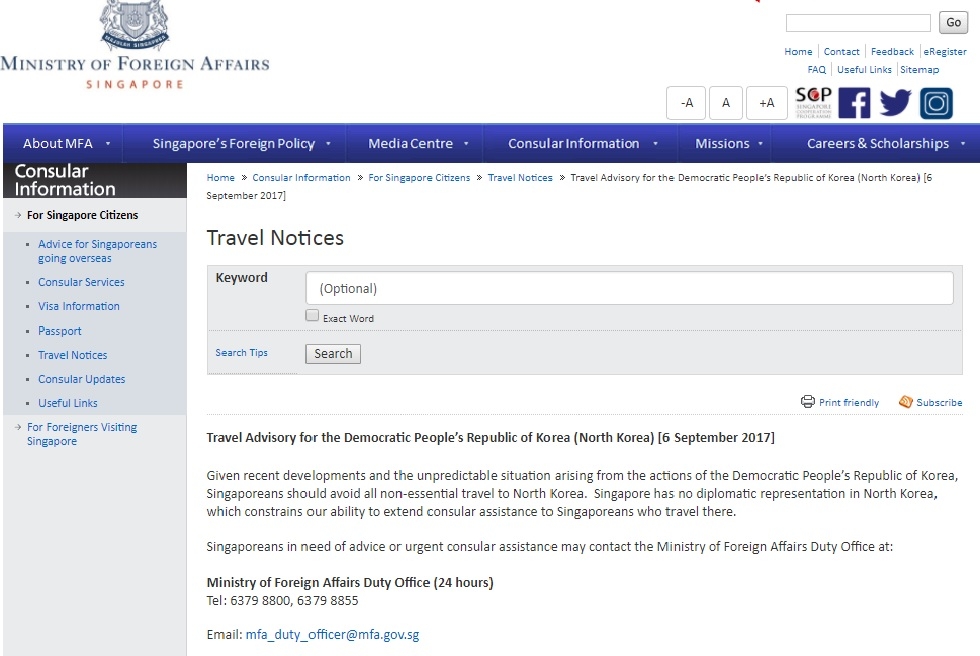Expand For Foreigners Visiting Singapore section
Image resolution: width=980 pixels, height=656 pixels.
82,434
